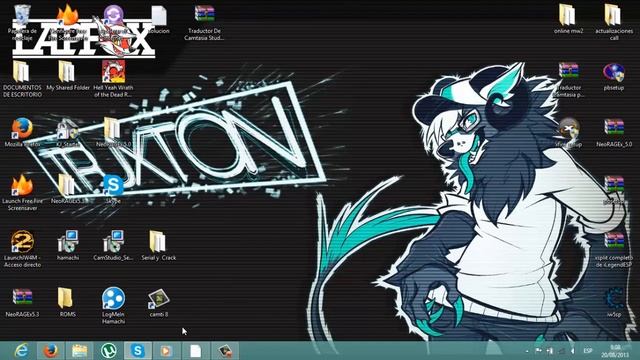Open the DOCUMENTOS DE ESCRITORIO folder
The width and height of the screenshot is (640, 360).
[x=22, y=72]
